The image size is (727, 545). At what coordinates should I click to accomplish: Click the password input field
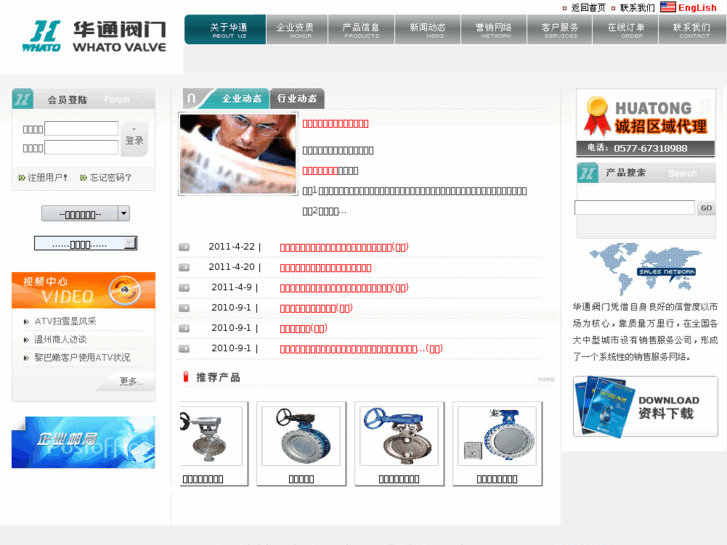point(81,147)
